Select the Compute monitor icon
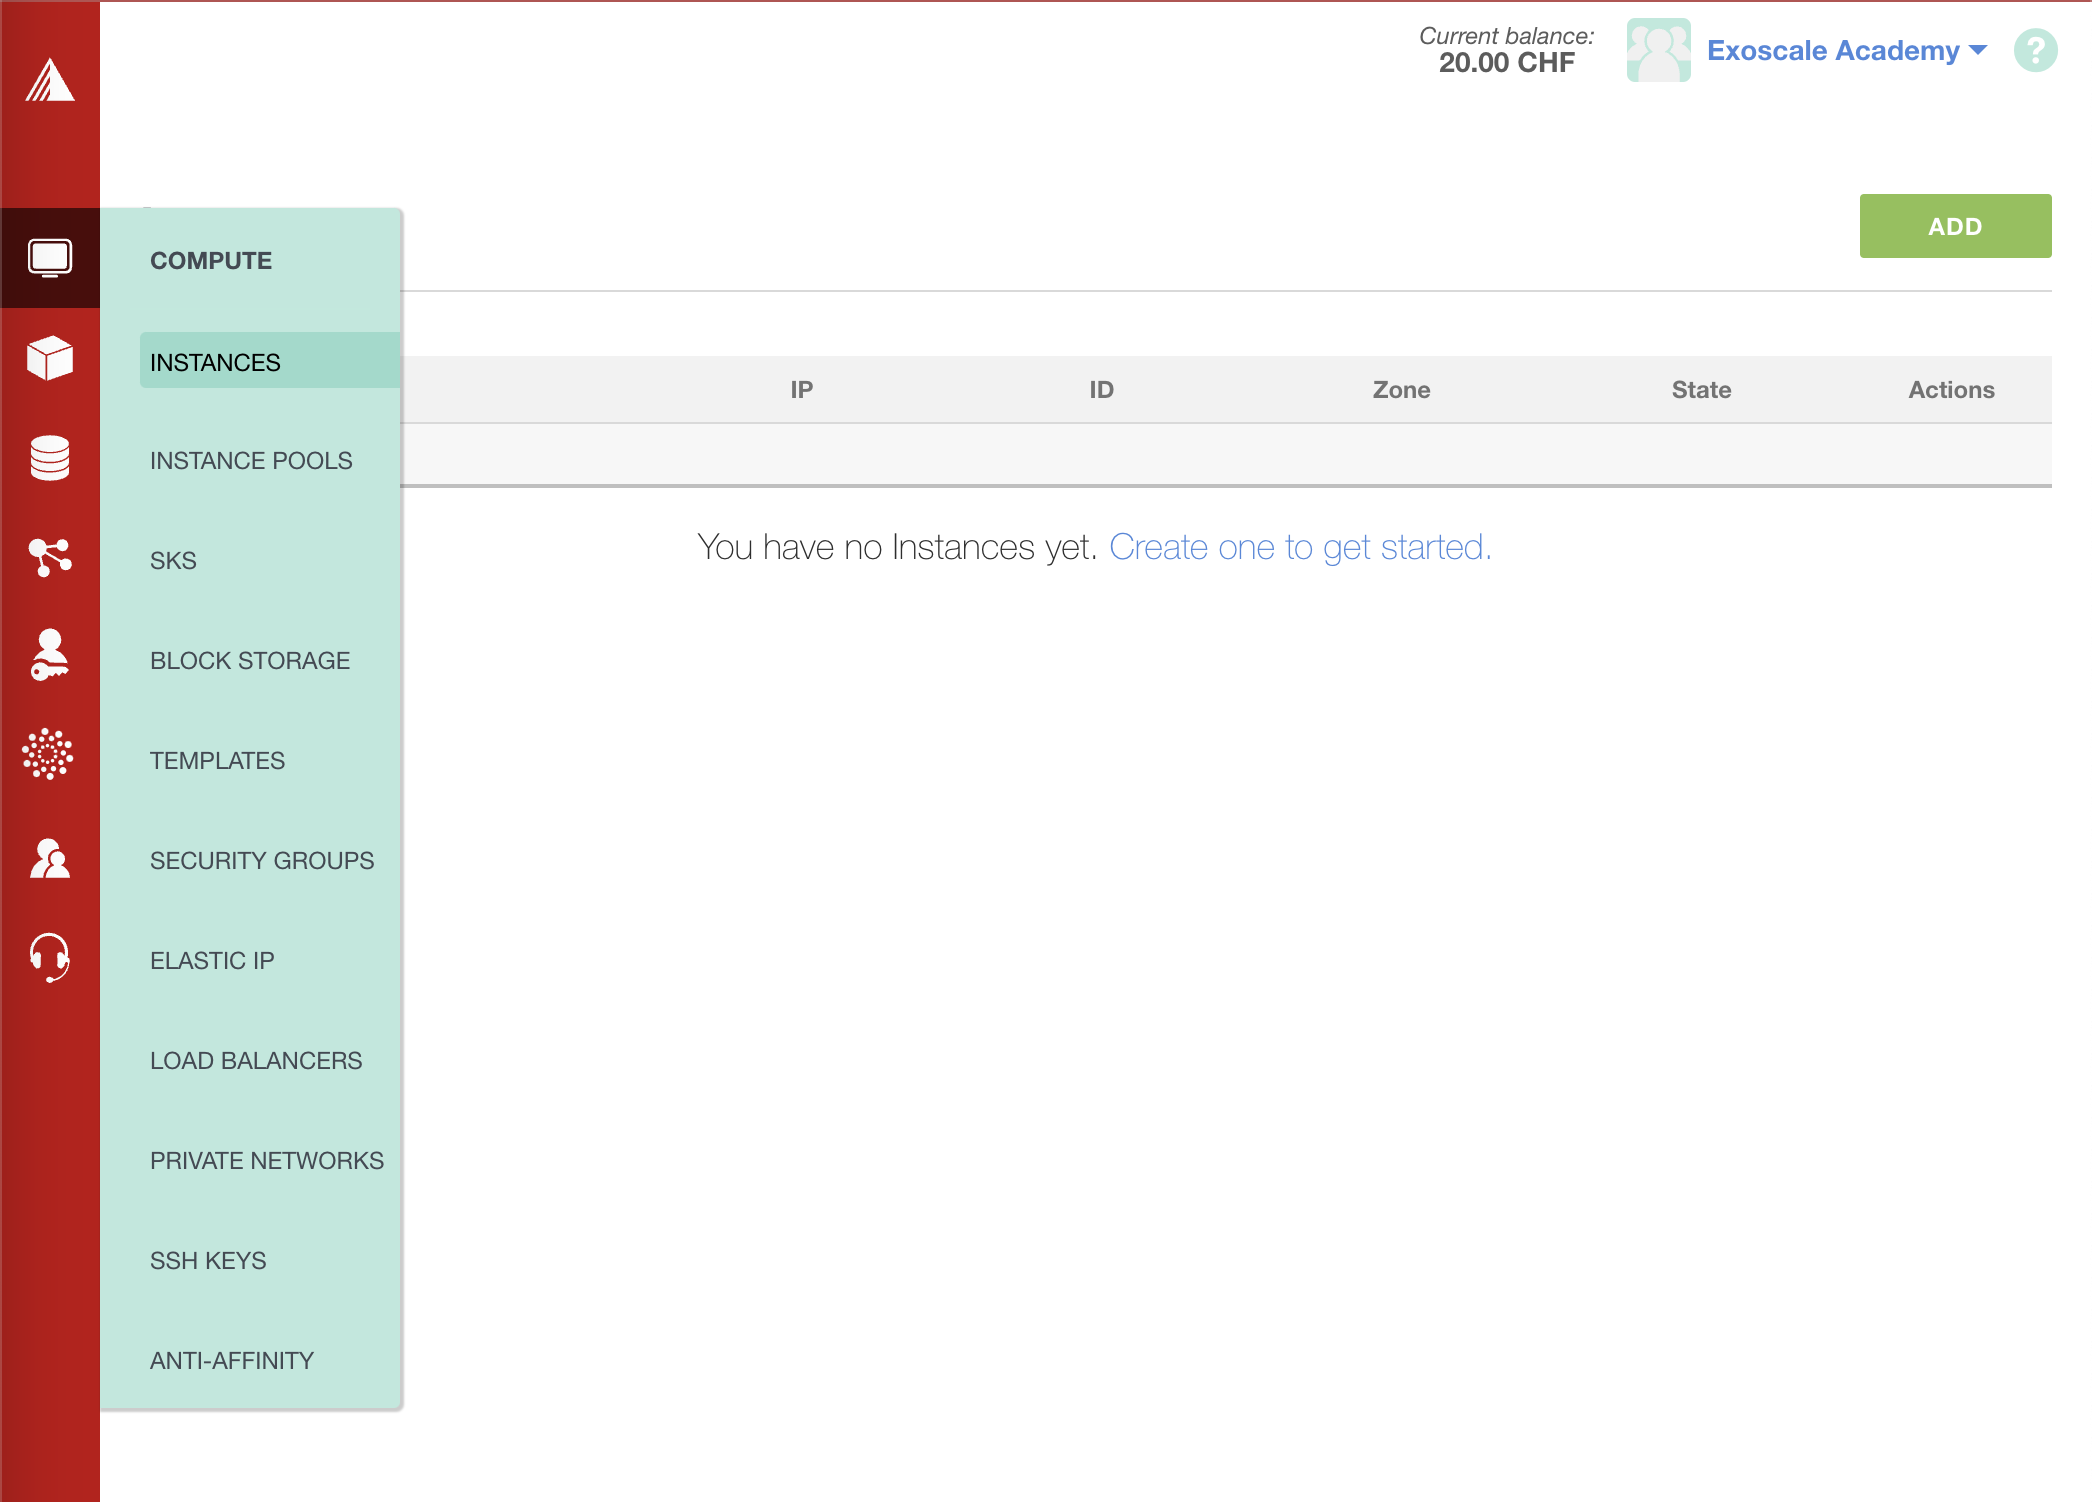The height and width of the screenshot is (1502, 2092). click(x=50, y=258)
